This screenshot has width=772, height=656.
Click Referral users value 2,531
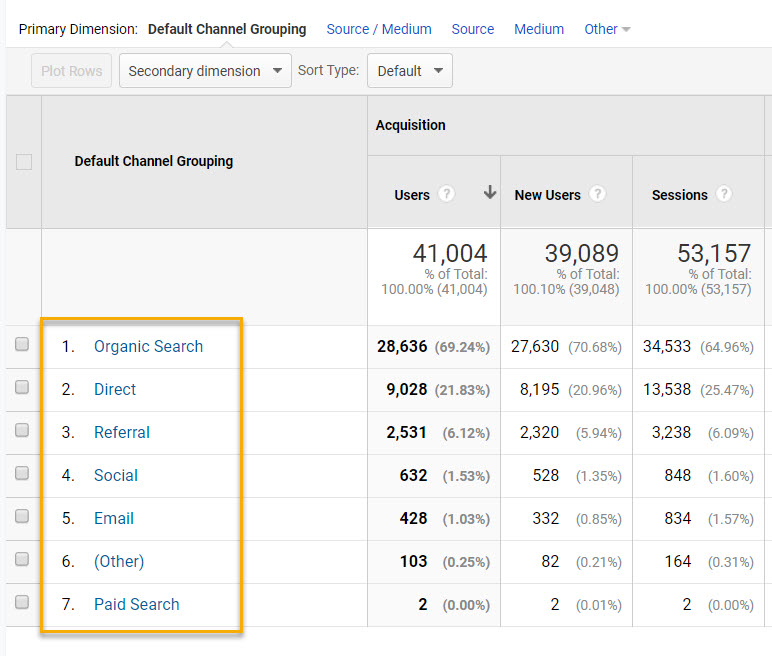pyautogui.click(x=406, y=432)
